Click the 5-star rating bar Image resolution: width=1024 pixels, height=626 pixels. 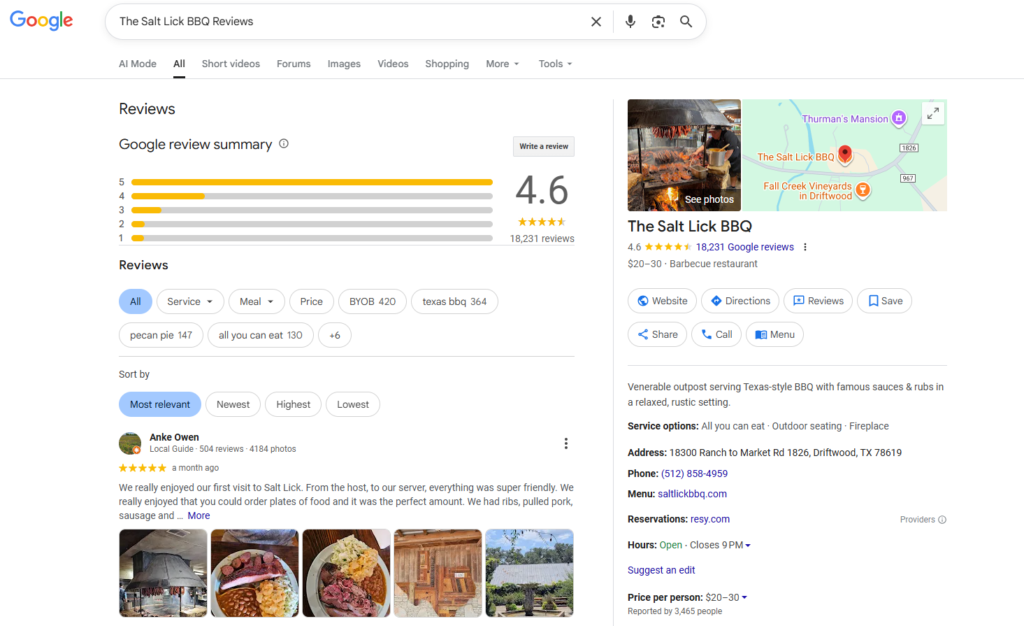[x=311, y=182]
